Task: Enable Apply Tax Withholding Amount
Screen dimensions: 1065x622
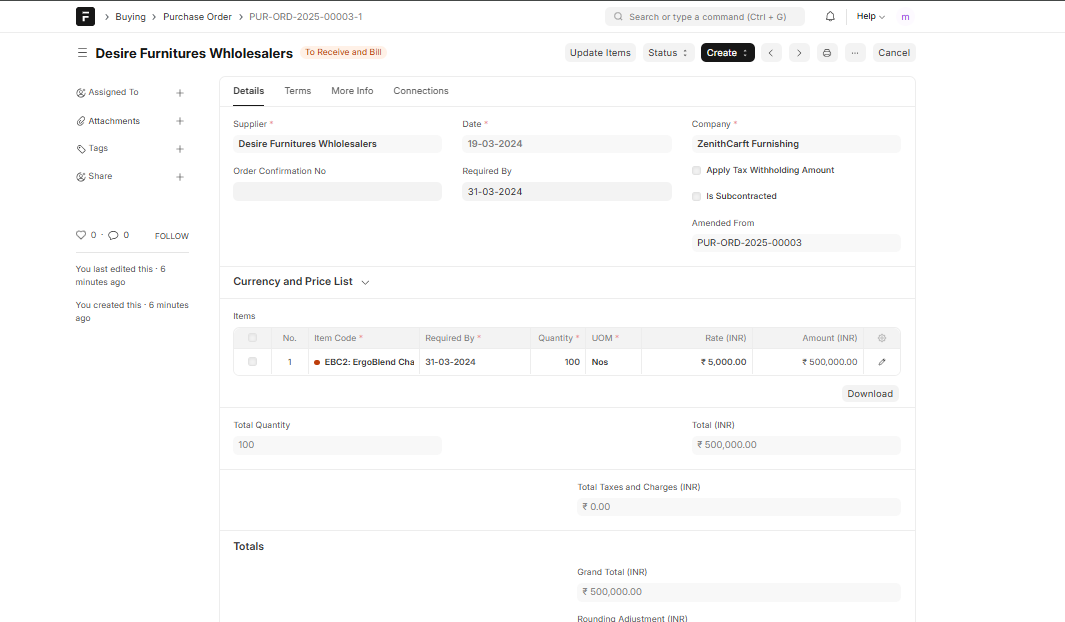Action: 696,170
